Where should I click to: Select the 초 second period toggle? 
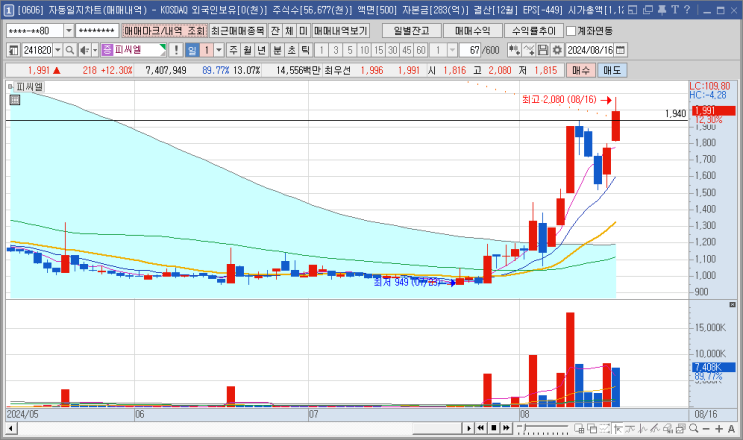click(x=292, y=50)
